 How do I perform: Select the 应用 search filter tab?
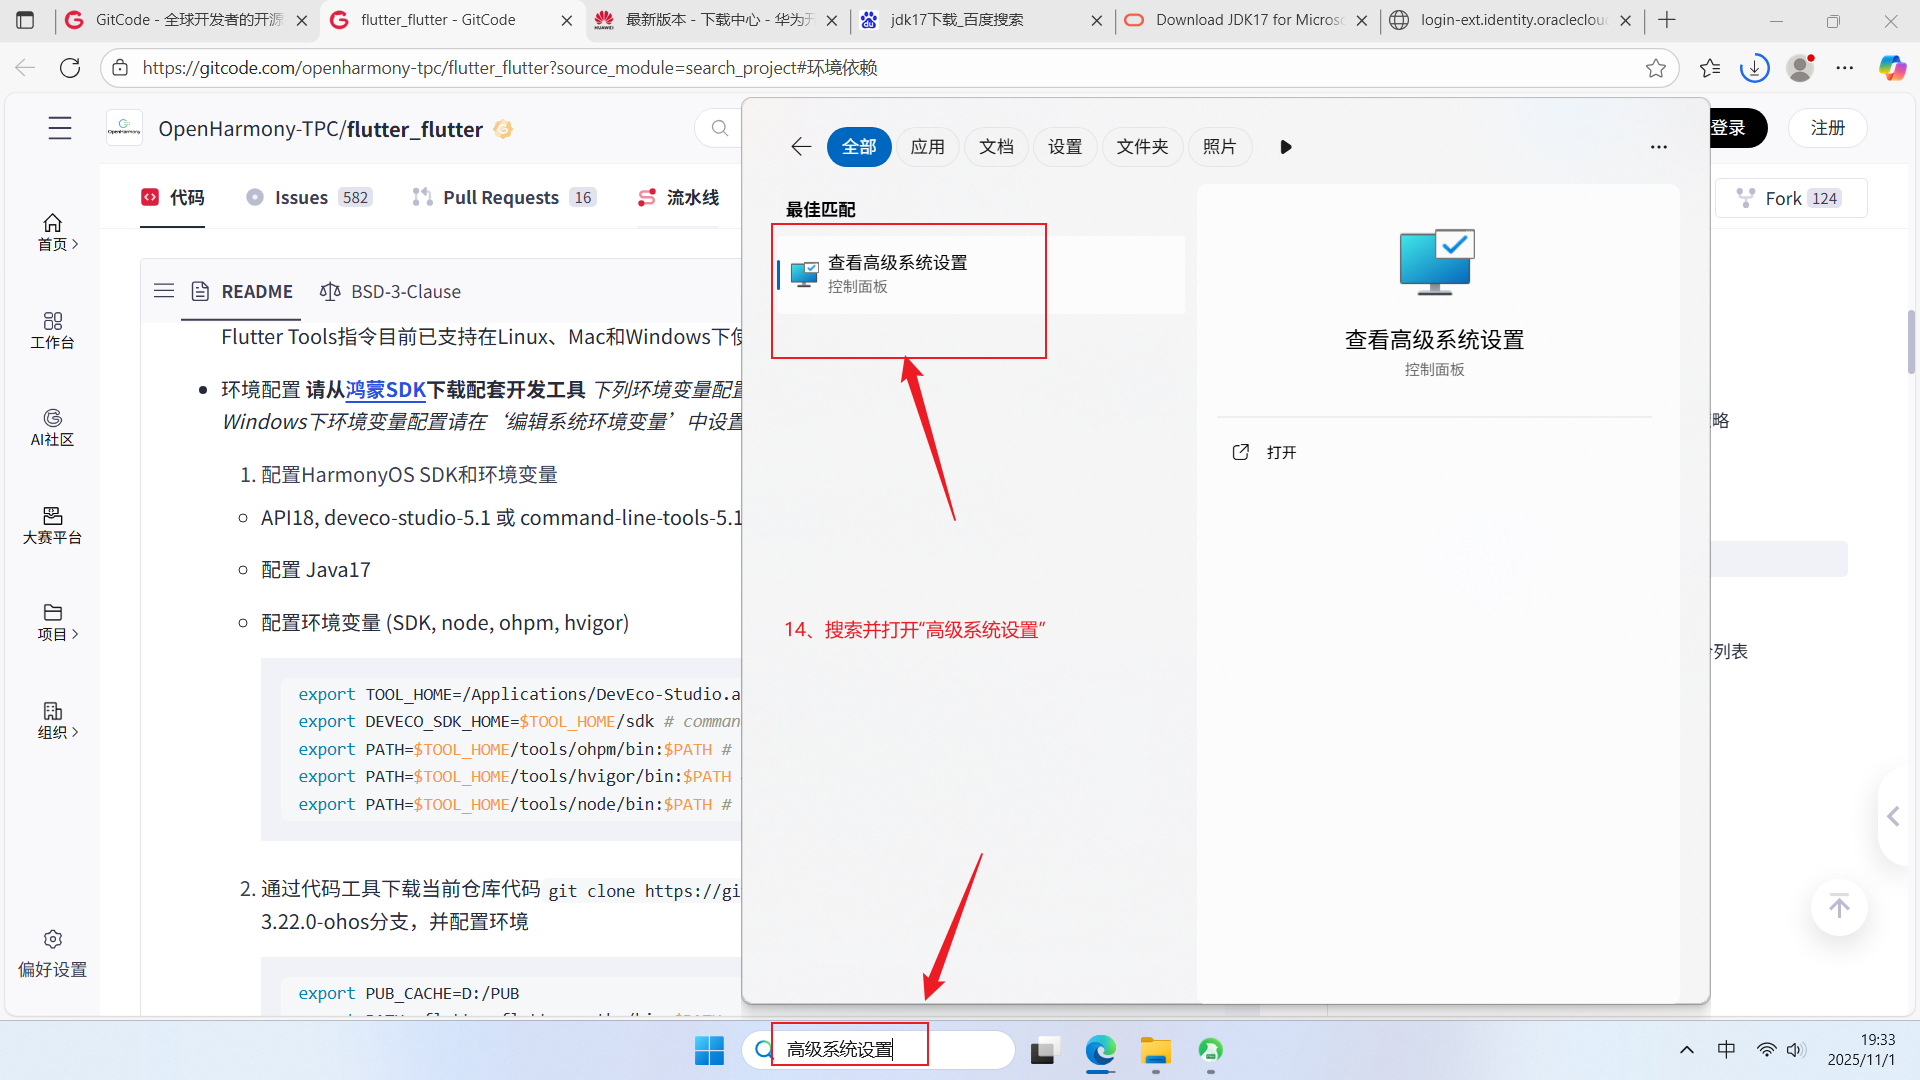click(927, 147)
